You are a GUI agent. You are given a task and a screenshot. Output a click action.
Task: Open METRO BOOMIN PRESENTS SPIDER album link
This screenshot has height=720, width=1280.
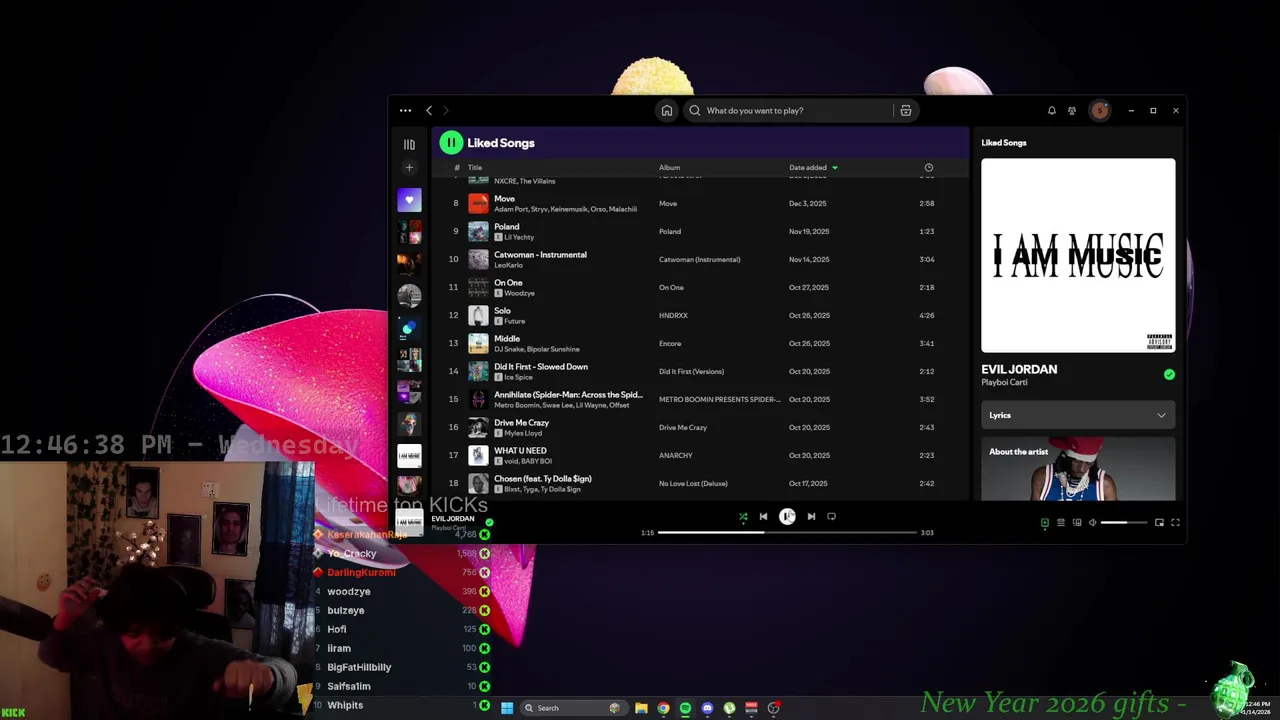pyautogui.click(x=719, y=399)
